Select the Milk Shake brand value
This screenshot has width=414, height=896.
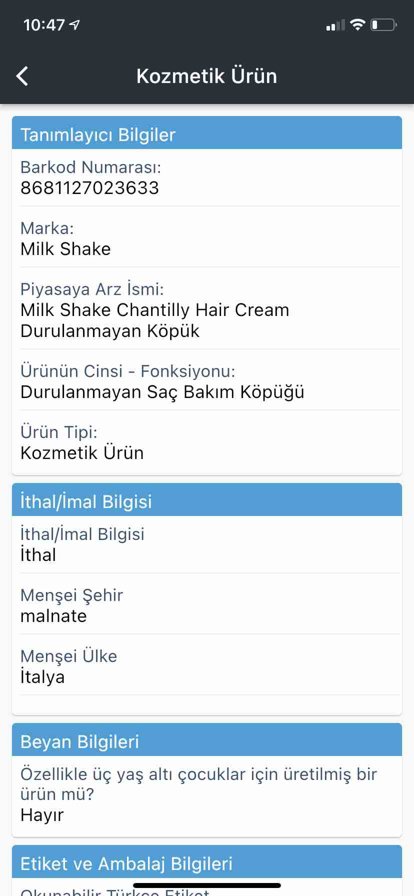65,249
